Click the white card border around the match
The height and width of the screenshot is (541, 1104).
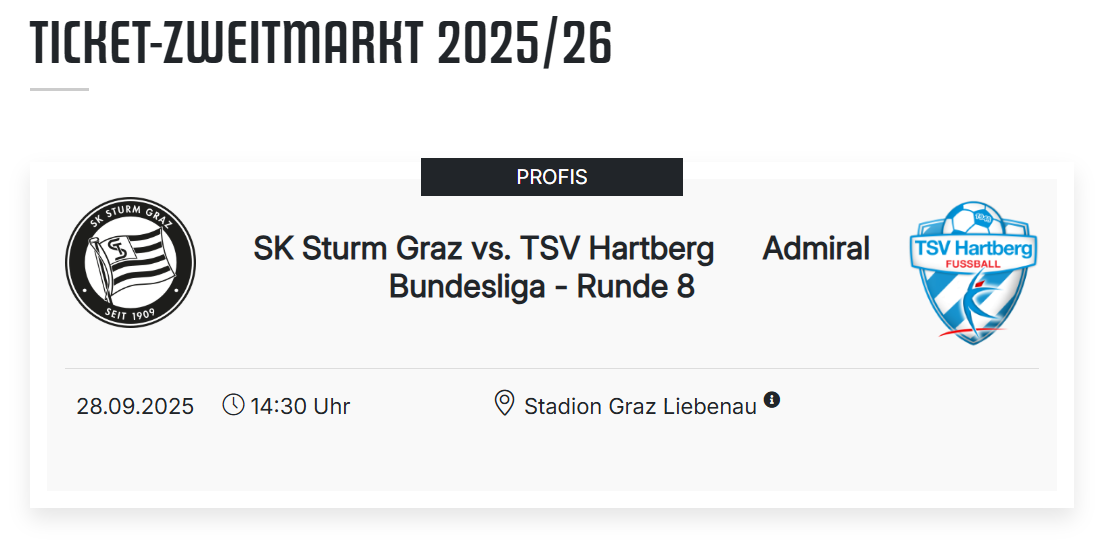[x=38, y=330]
